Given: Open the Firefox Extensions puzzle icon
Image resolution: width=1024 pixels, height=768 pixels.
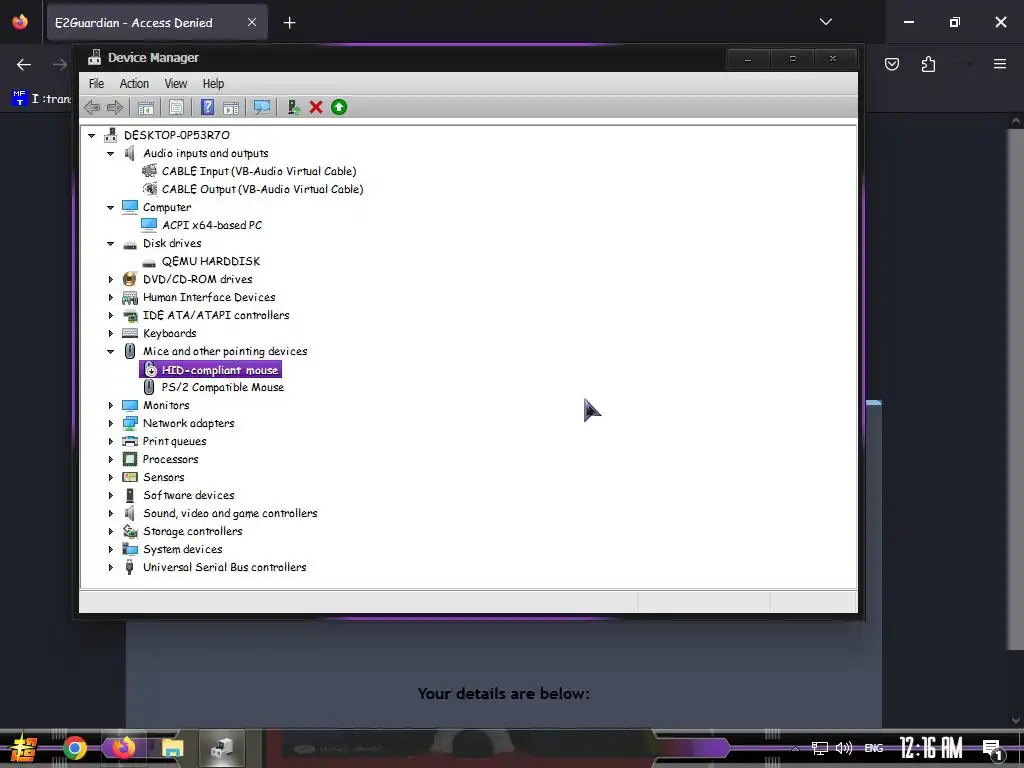Looking at the screenshot, I should 929,64.
